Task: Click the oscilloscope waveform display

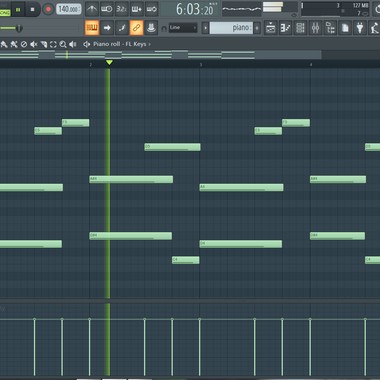Action: [242, 9]
